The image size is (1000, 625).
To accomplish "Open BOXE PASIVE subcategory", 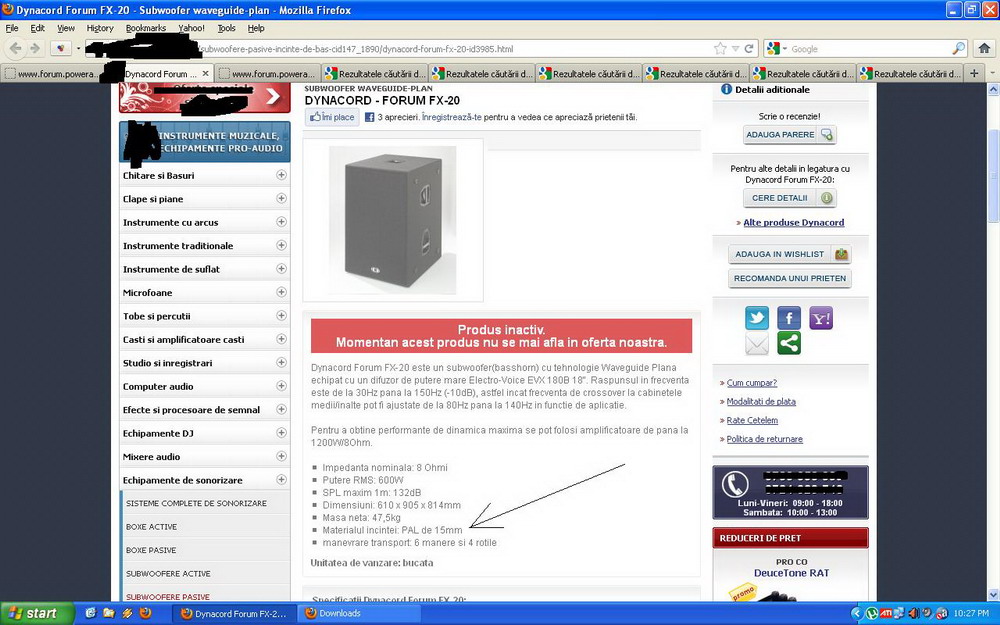I will click(x=151, y=550).
